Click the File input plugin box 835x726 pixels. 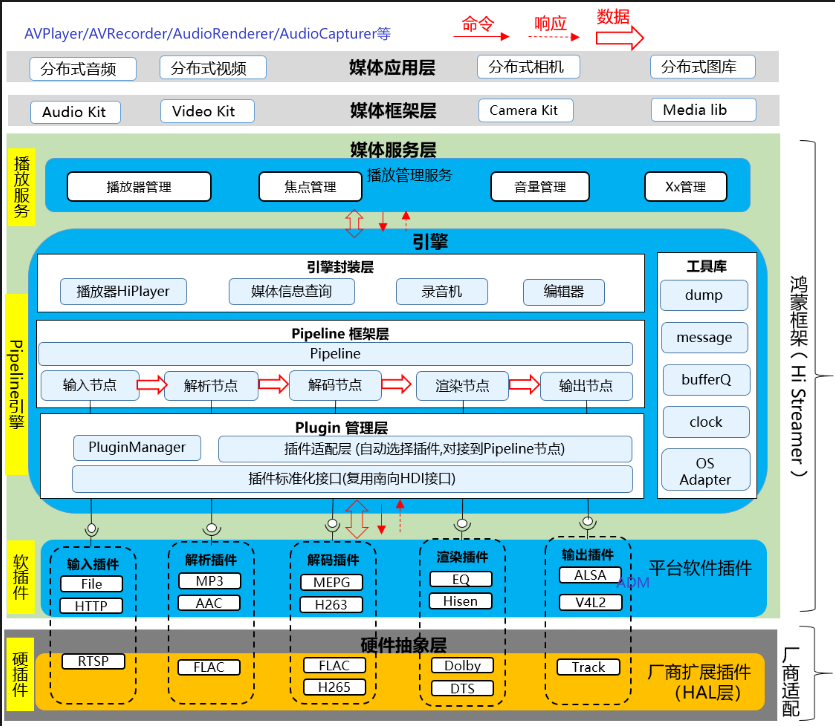click(x=92, y=584)
